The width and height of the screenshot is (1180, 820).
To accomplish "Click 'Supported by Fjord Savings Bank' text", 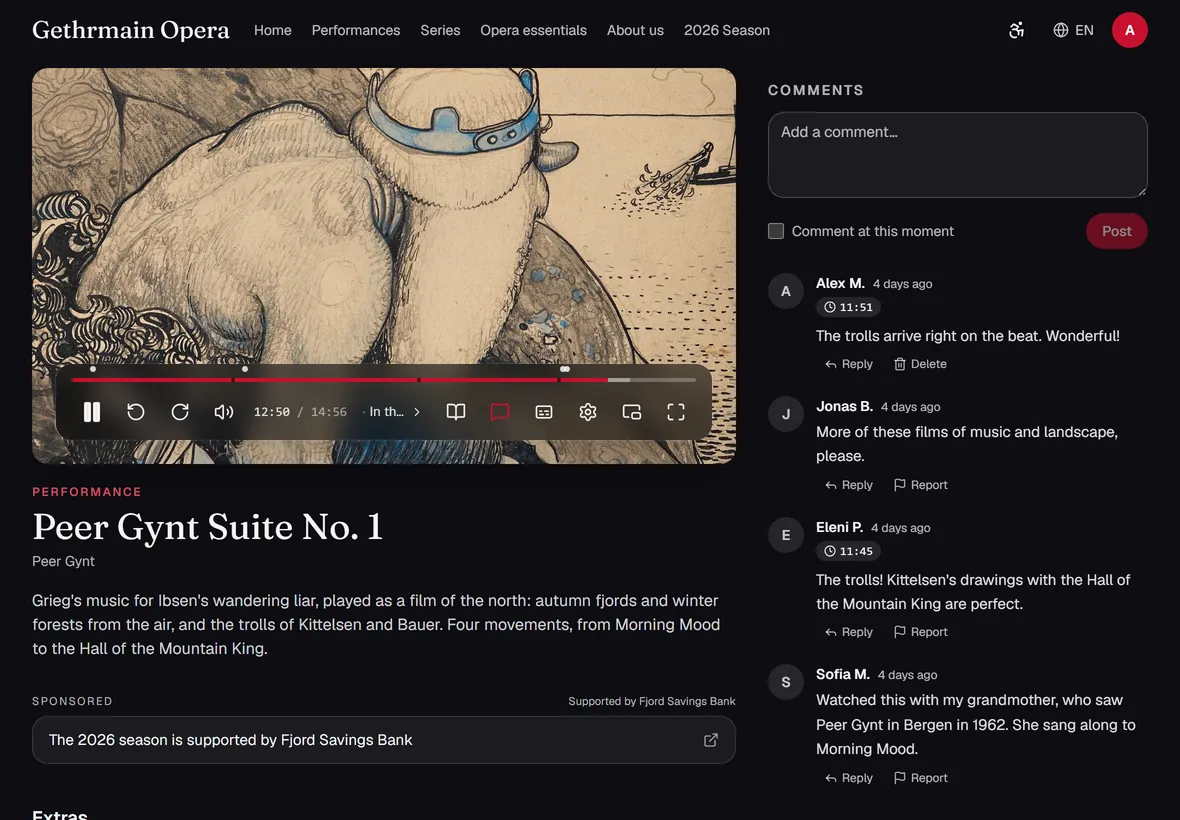I will pos(652,701).
